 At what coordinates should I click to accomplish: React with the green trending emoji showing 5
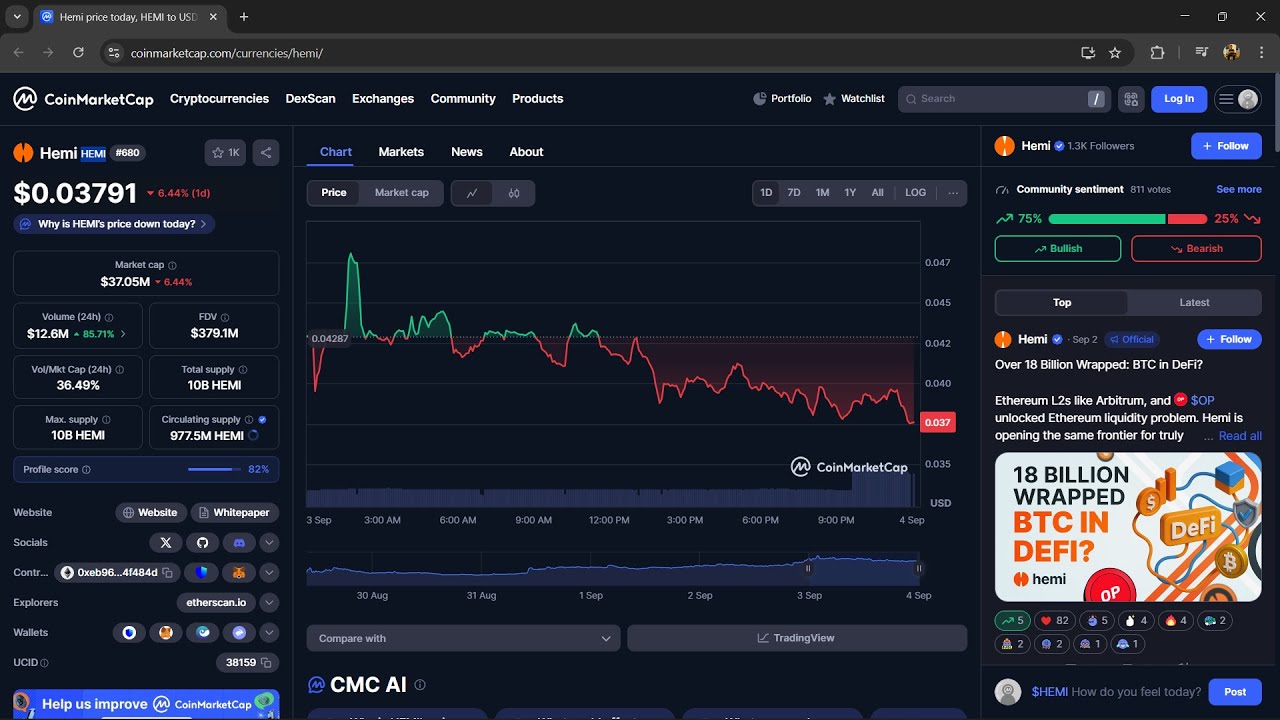tap(1013, 621)
